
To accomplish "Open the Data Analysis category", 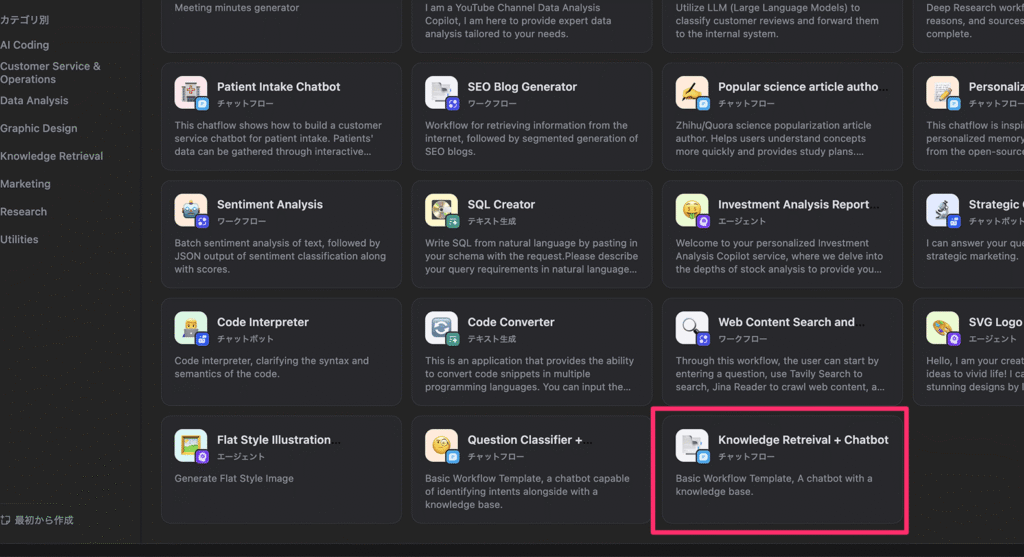I will (x=34, y=101).
